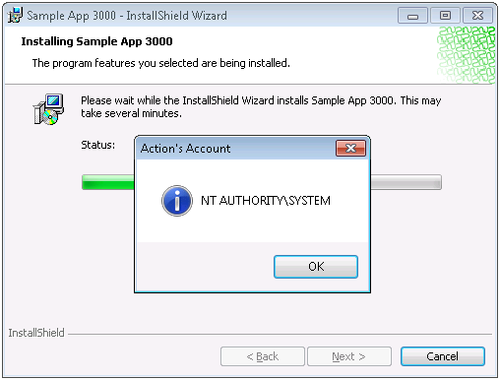500x380 pixels.
Task: Click the computer and CD setup icon
Action: coord(49,109)
